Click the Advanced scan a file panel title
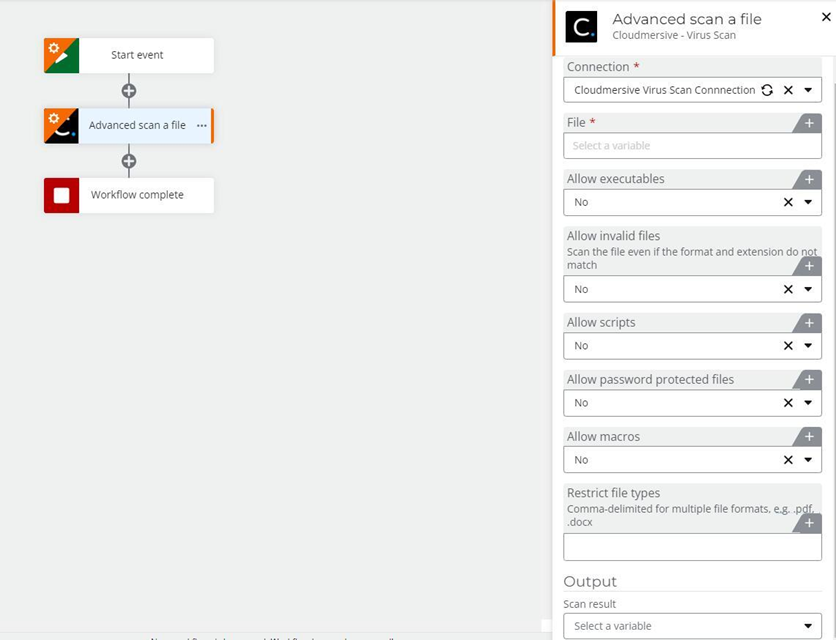This screenshot has height=640, width=836. (687, 19)
